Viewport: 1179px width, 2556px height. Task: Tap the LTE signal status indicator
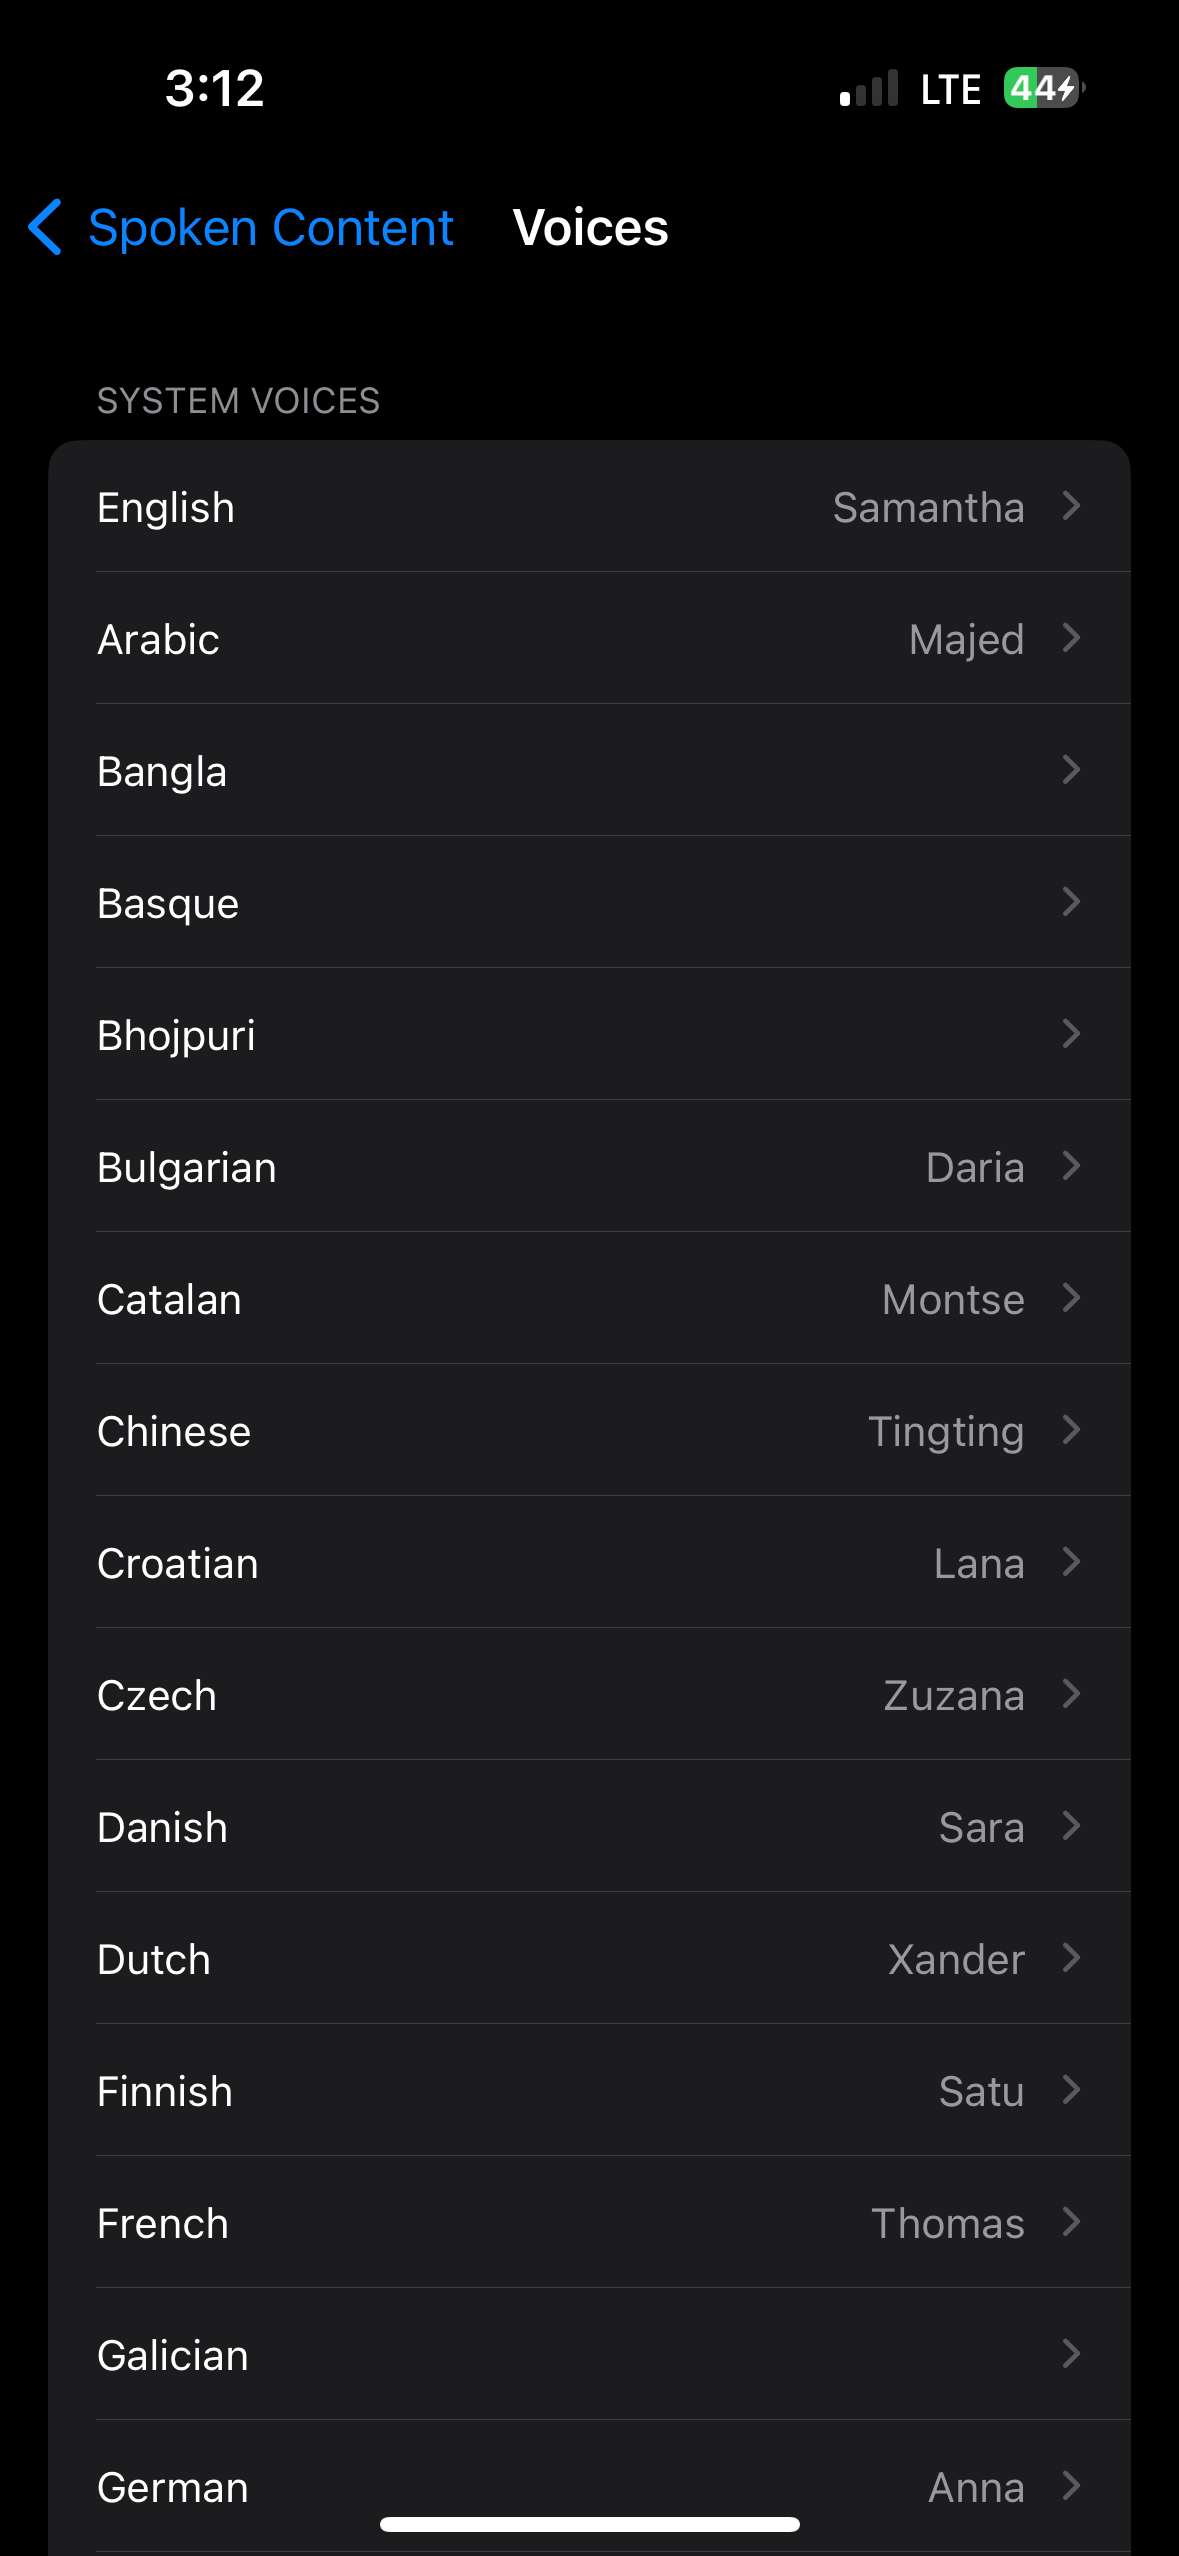pyautogui.click(x=949, y=89)
